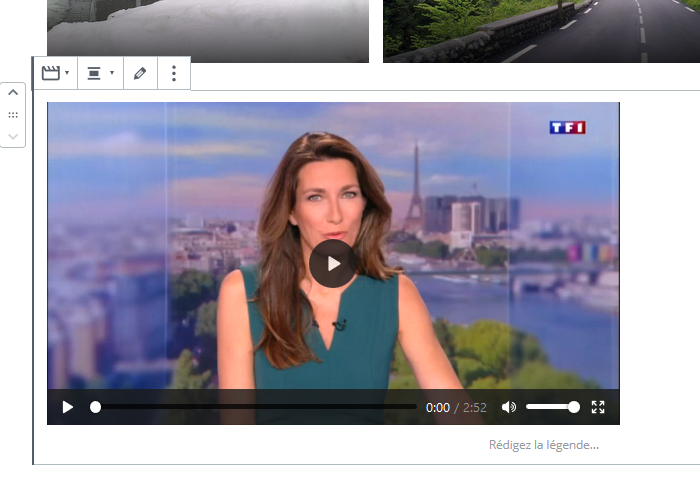Screen dimensions: 700x478
Task: Click the 0:00 / 2:52 time display
Action: coord(456,407)
